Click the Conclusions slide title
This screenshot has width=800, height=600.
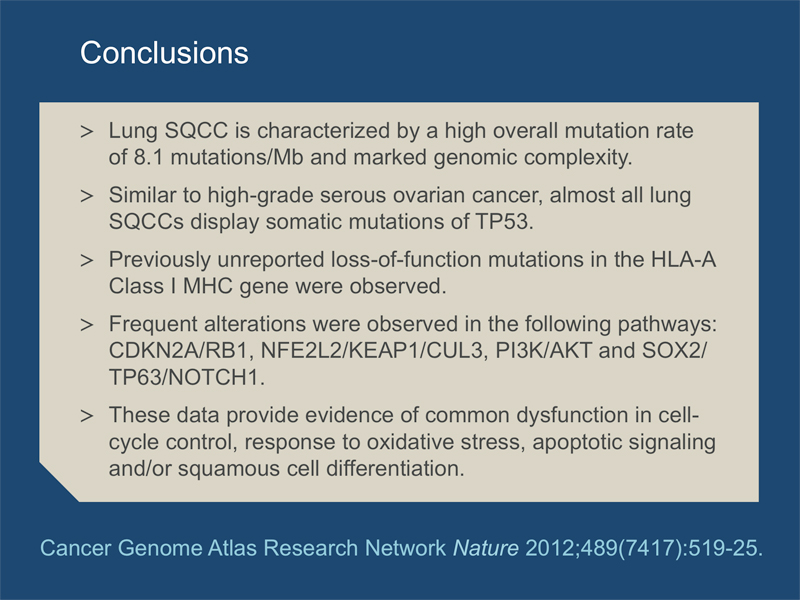pyautogui.click(x=164, y=53)
